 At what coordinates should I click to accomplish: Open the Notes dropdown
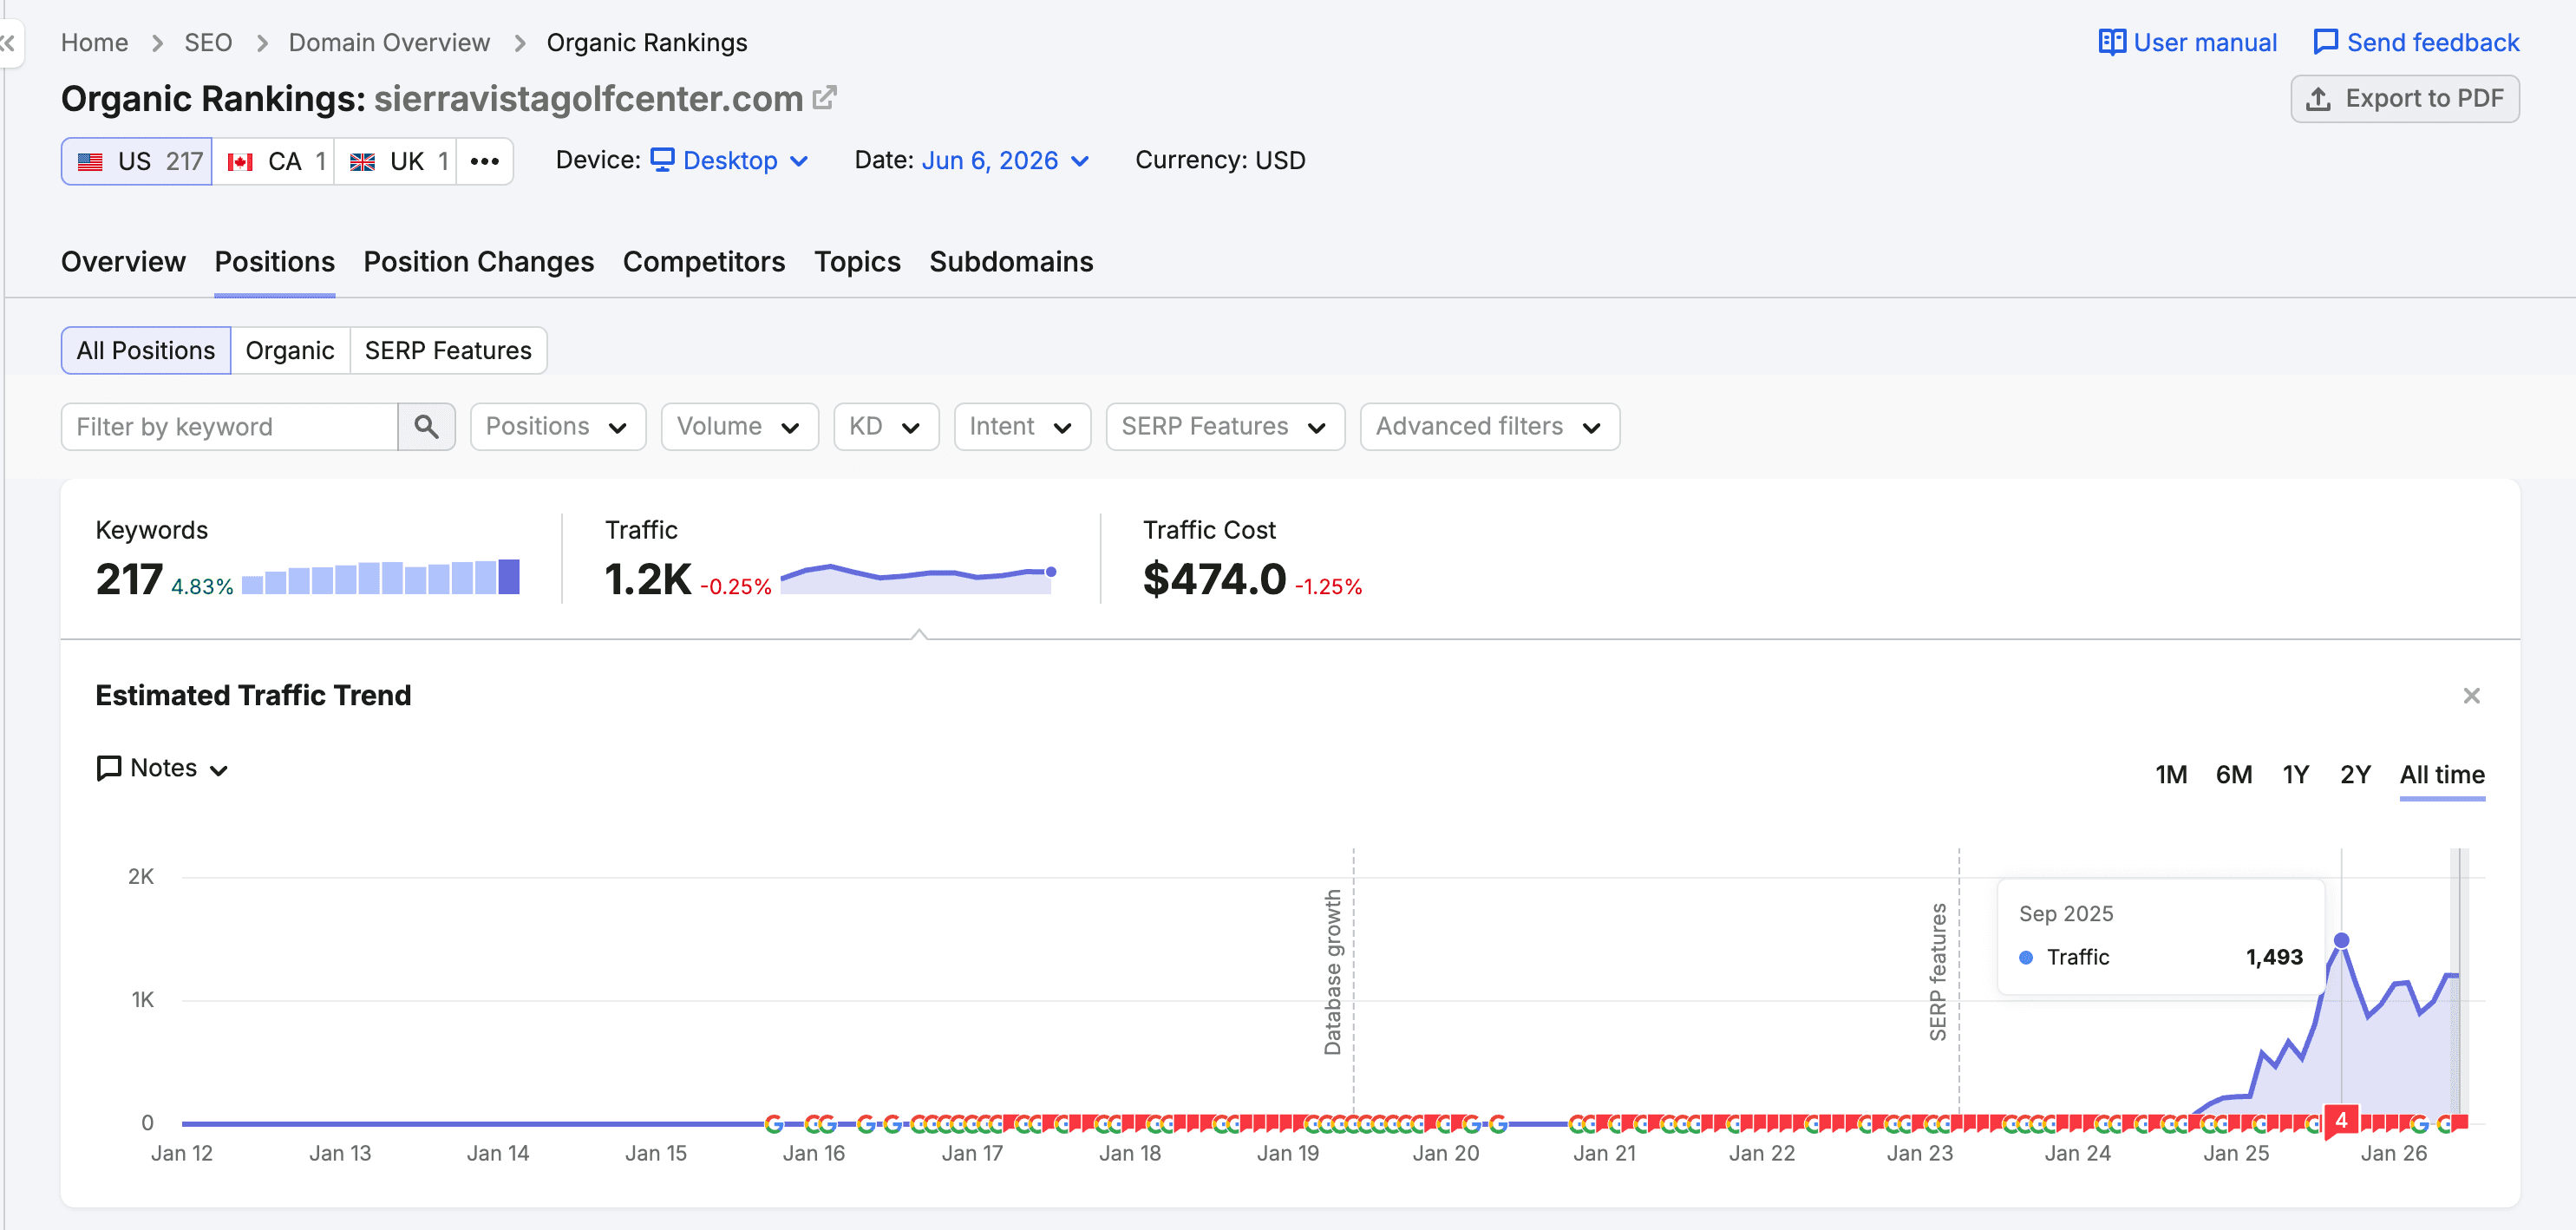(x=163, y=768)
